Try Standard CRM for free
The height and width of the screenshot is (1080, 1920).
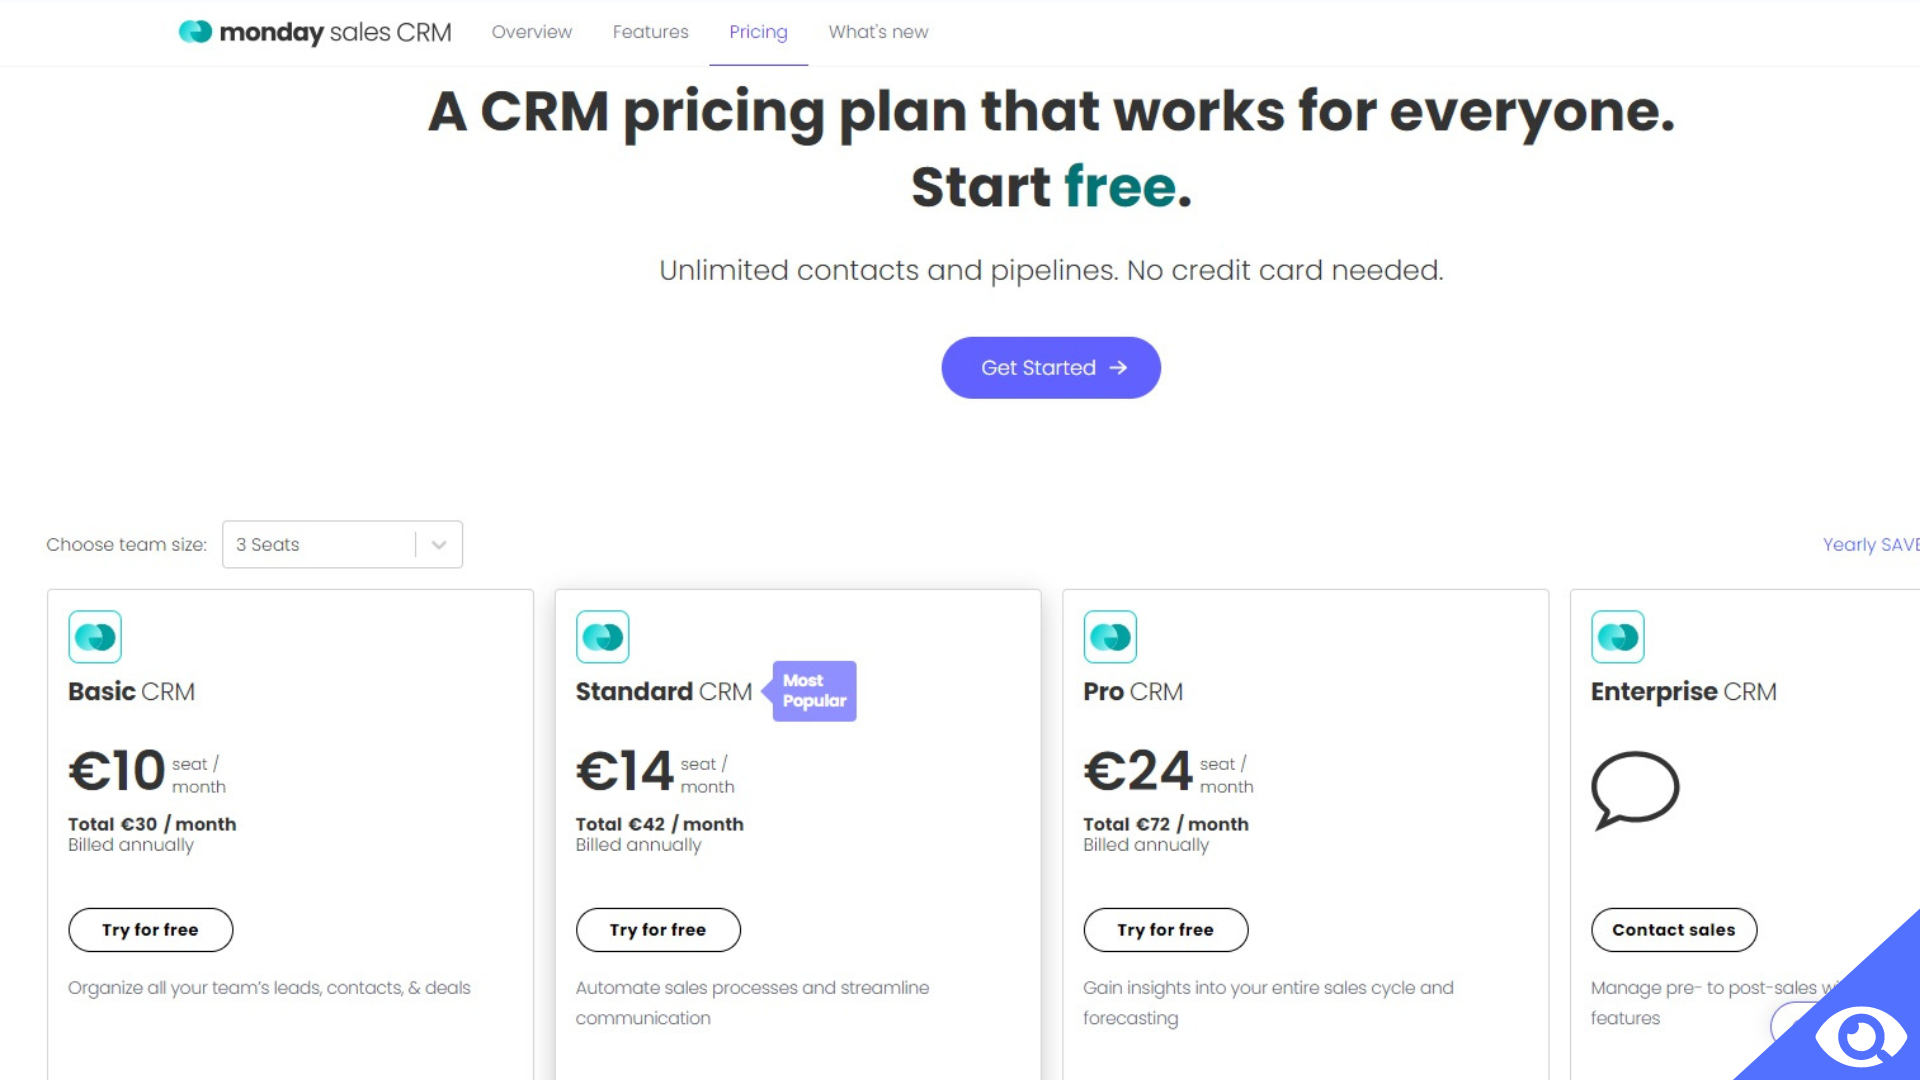click(x=658, y=929)
